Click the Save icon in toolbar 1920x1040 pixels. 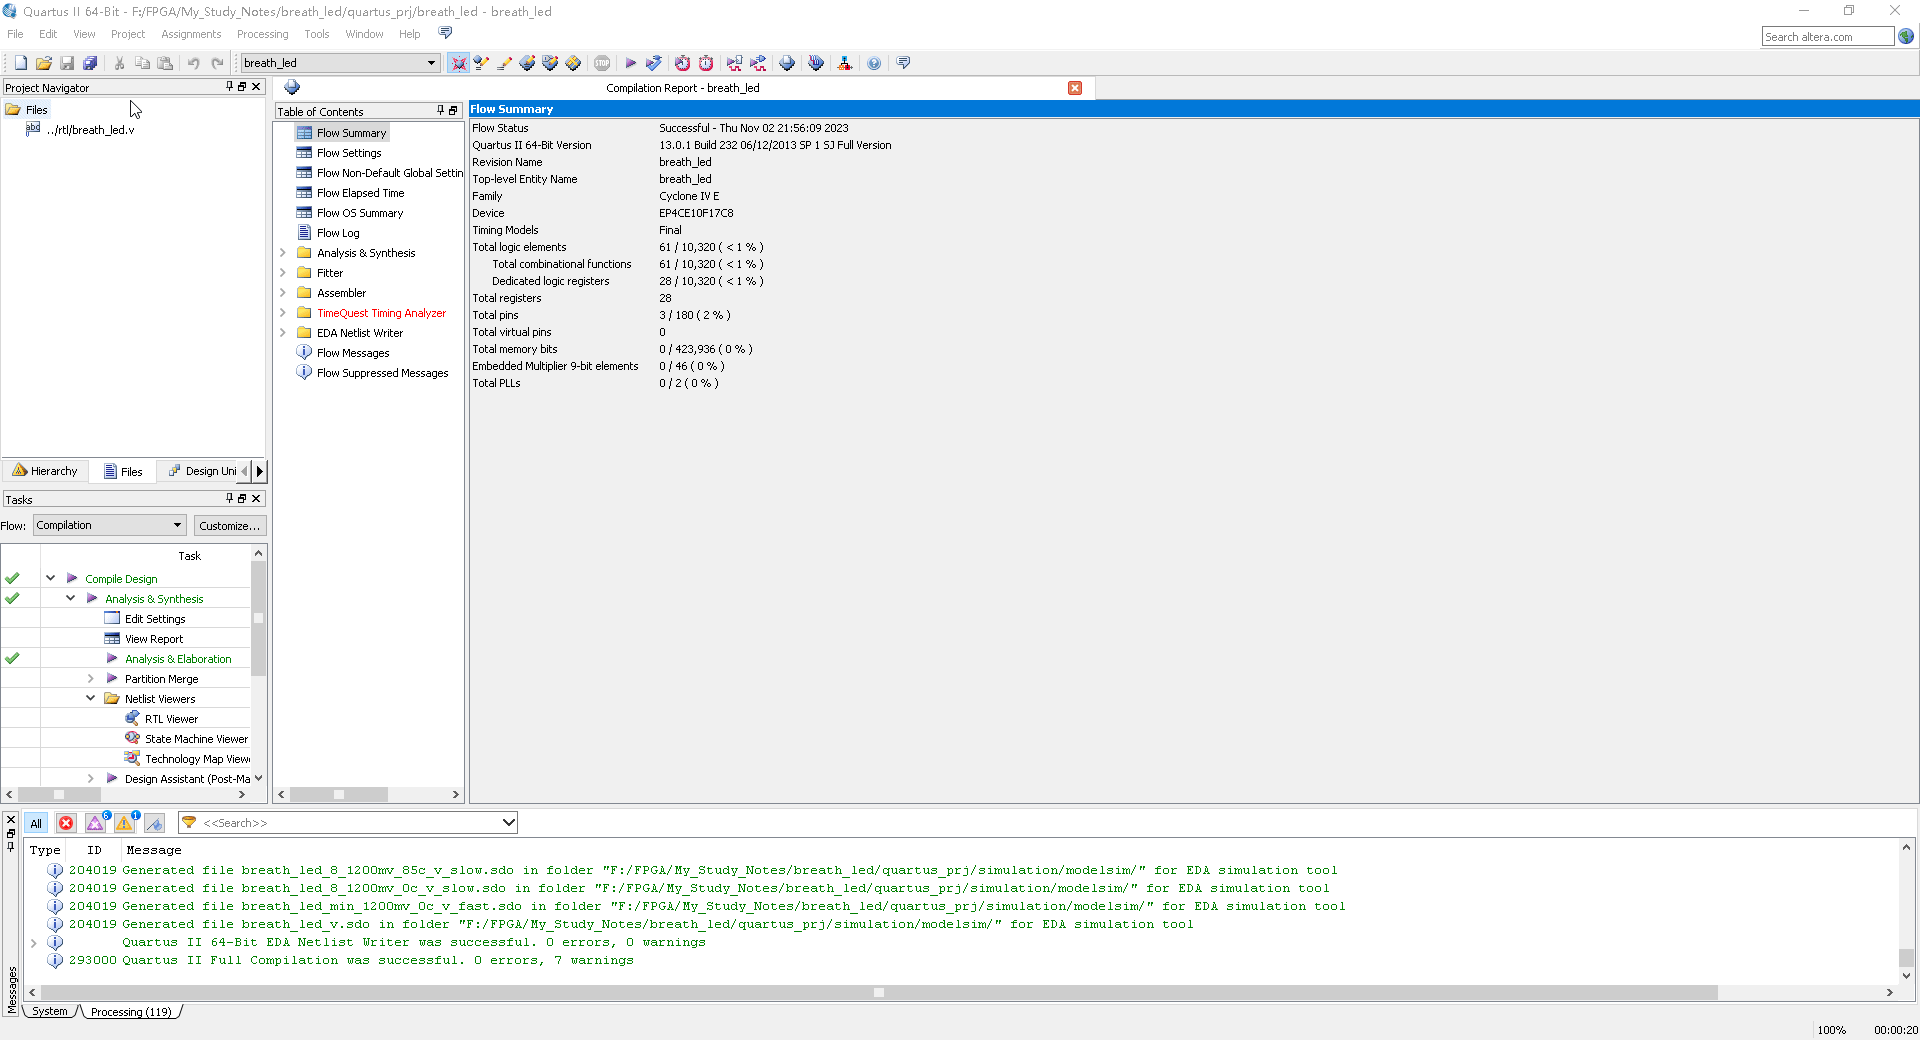pos(67,63)
